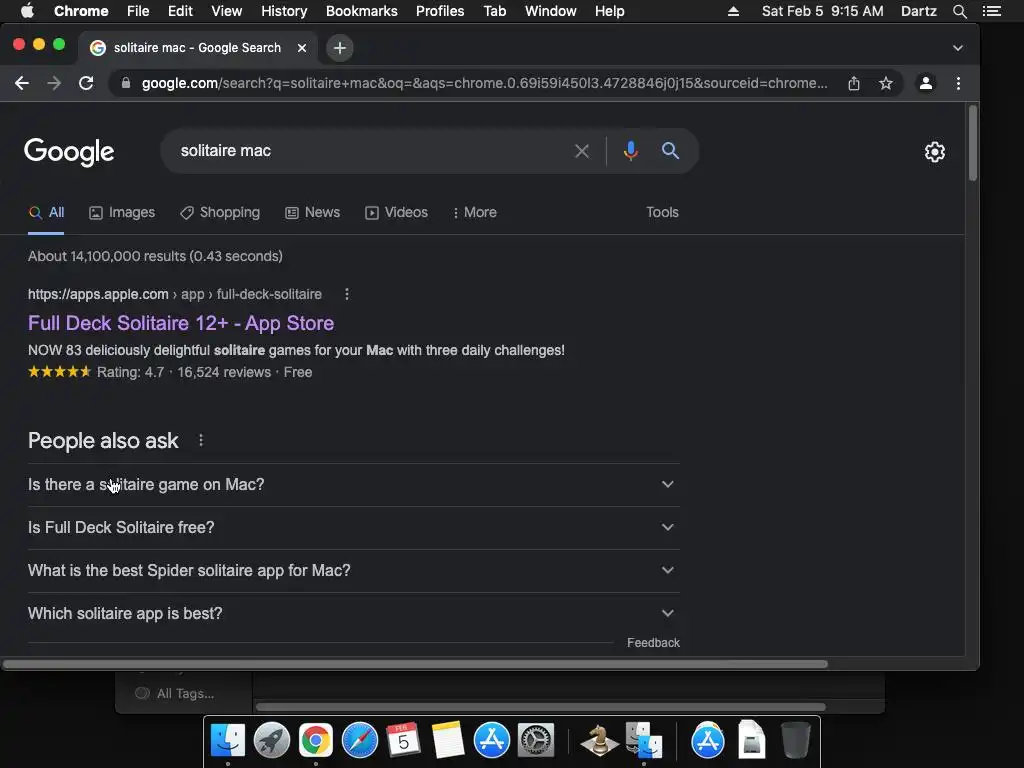Click the date and time in the menu bar

click(x=822, y=11)
